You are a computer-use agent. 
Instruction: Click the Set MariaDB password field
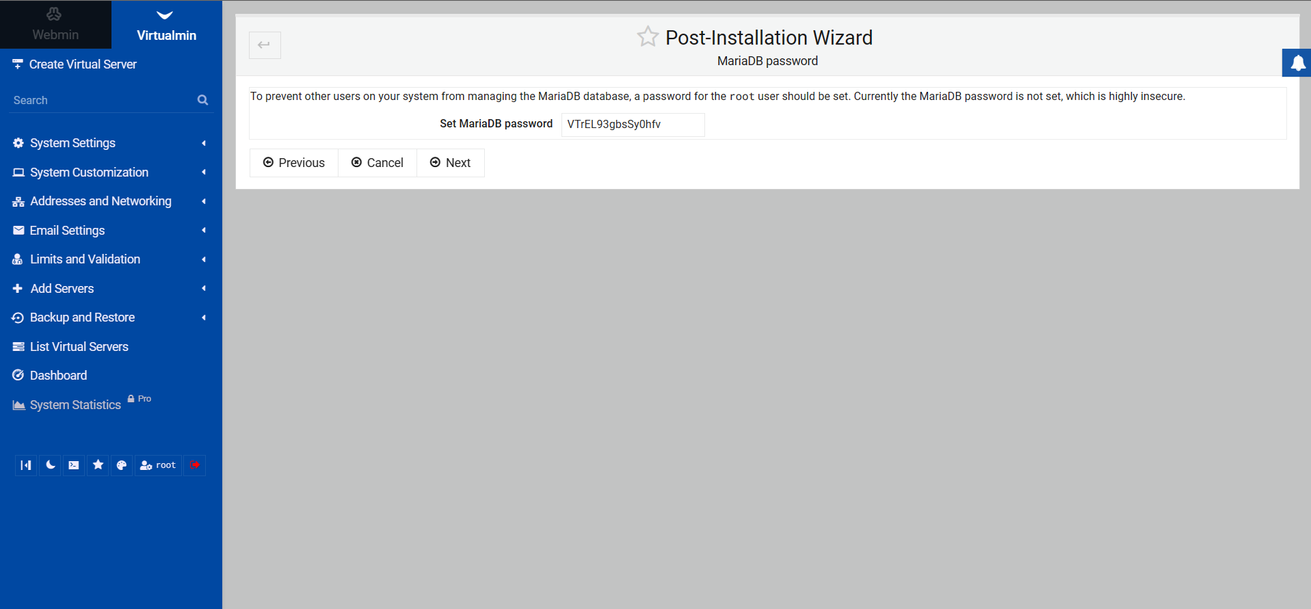pos(632,125)
